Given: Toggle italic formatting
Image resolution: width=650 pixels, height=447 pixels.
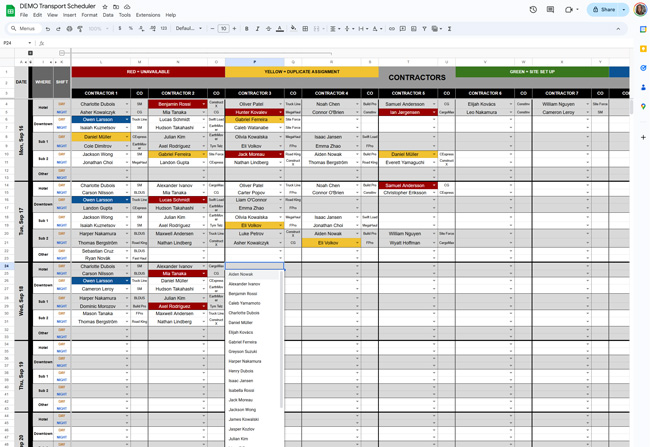Looking at the screenshot, I should [x=257, y=29].
